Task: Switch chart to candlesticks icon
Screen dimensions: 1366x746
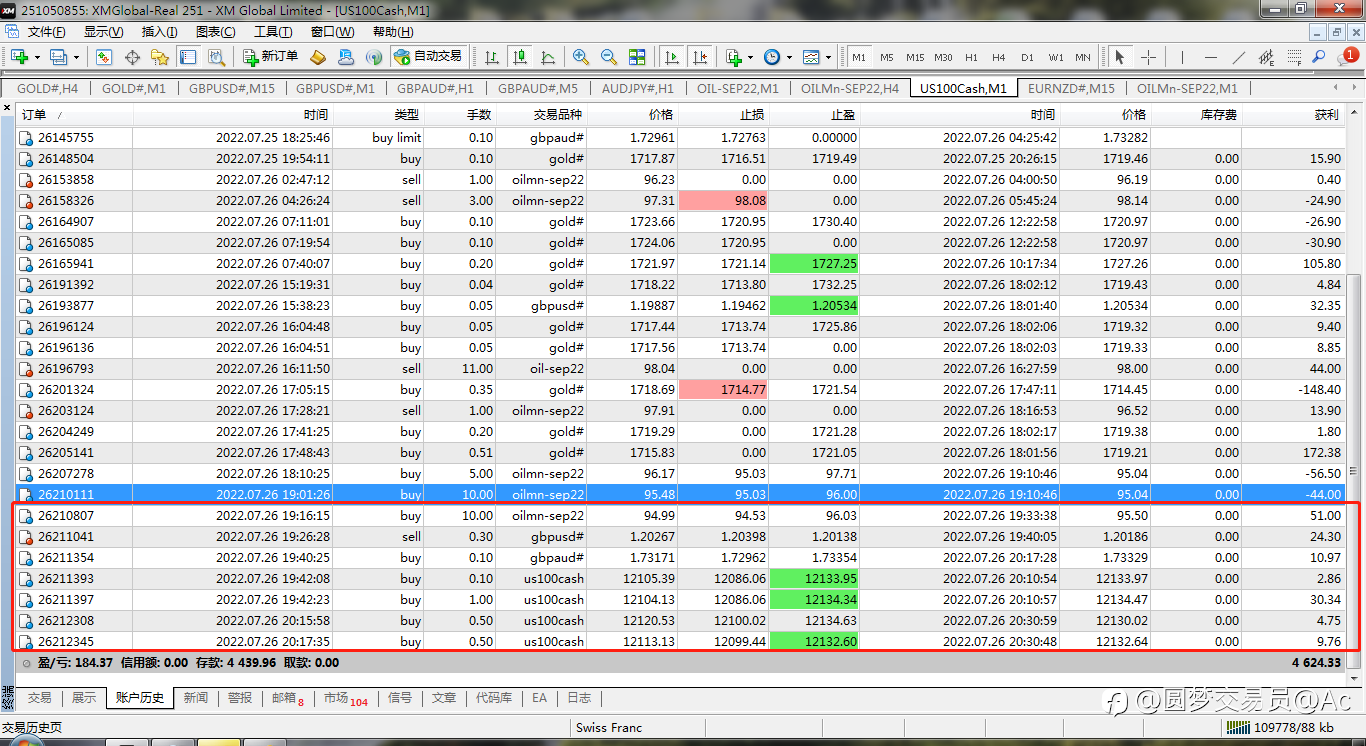Action: click(520, 57)
